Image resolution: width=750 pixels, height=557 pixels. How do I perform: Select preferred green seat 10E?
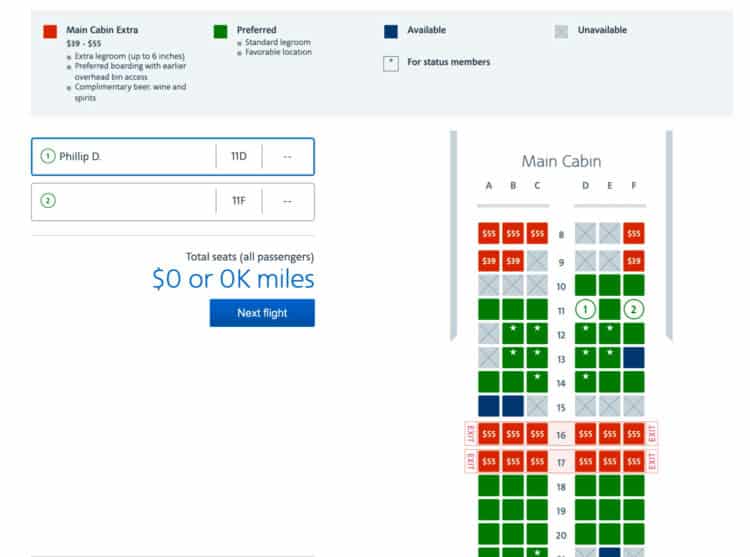coord(609,285)
